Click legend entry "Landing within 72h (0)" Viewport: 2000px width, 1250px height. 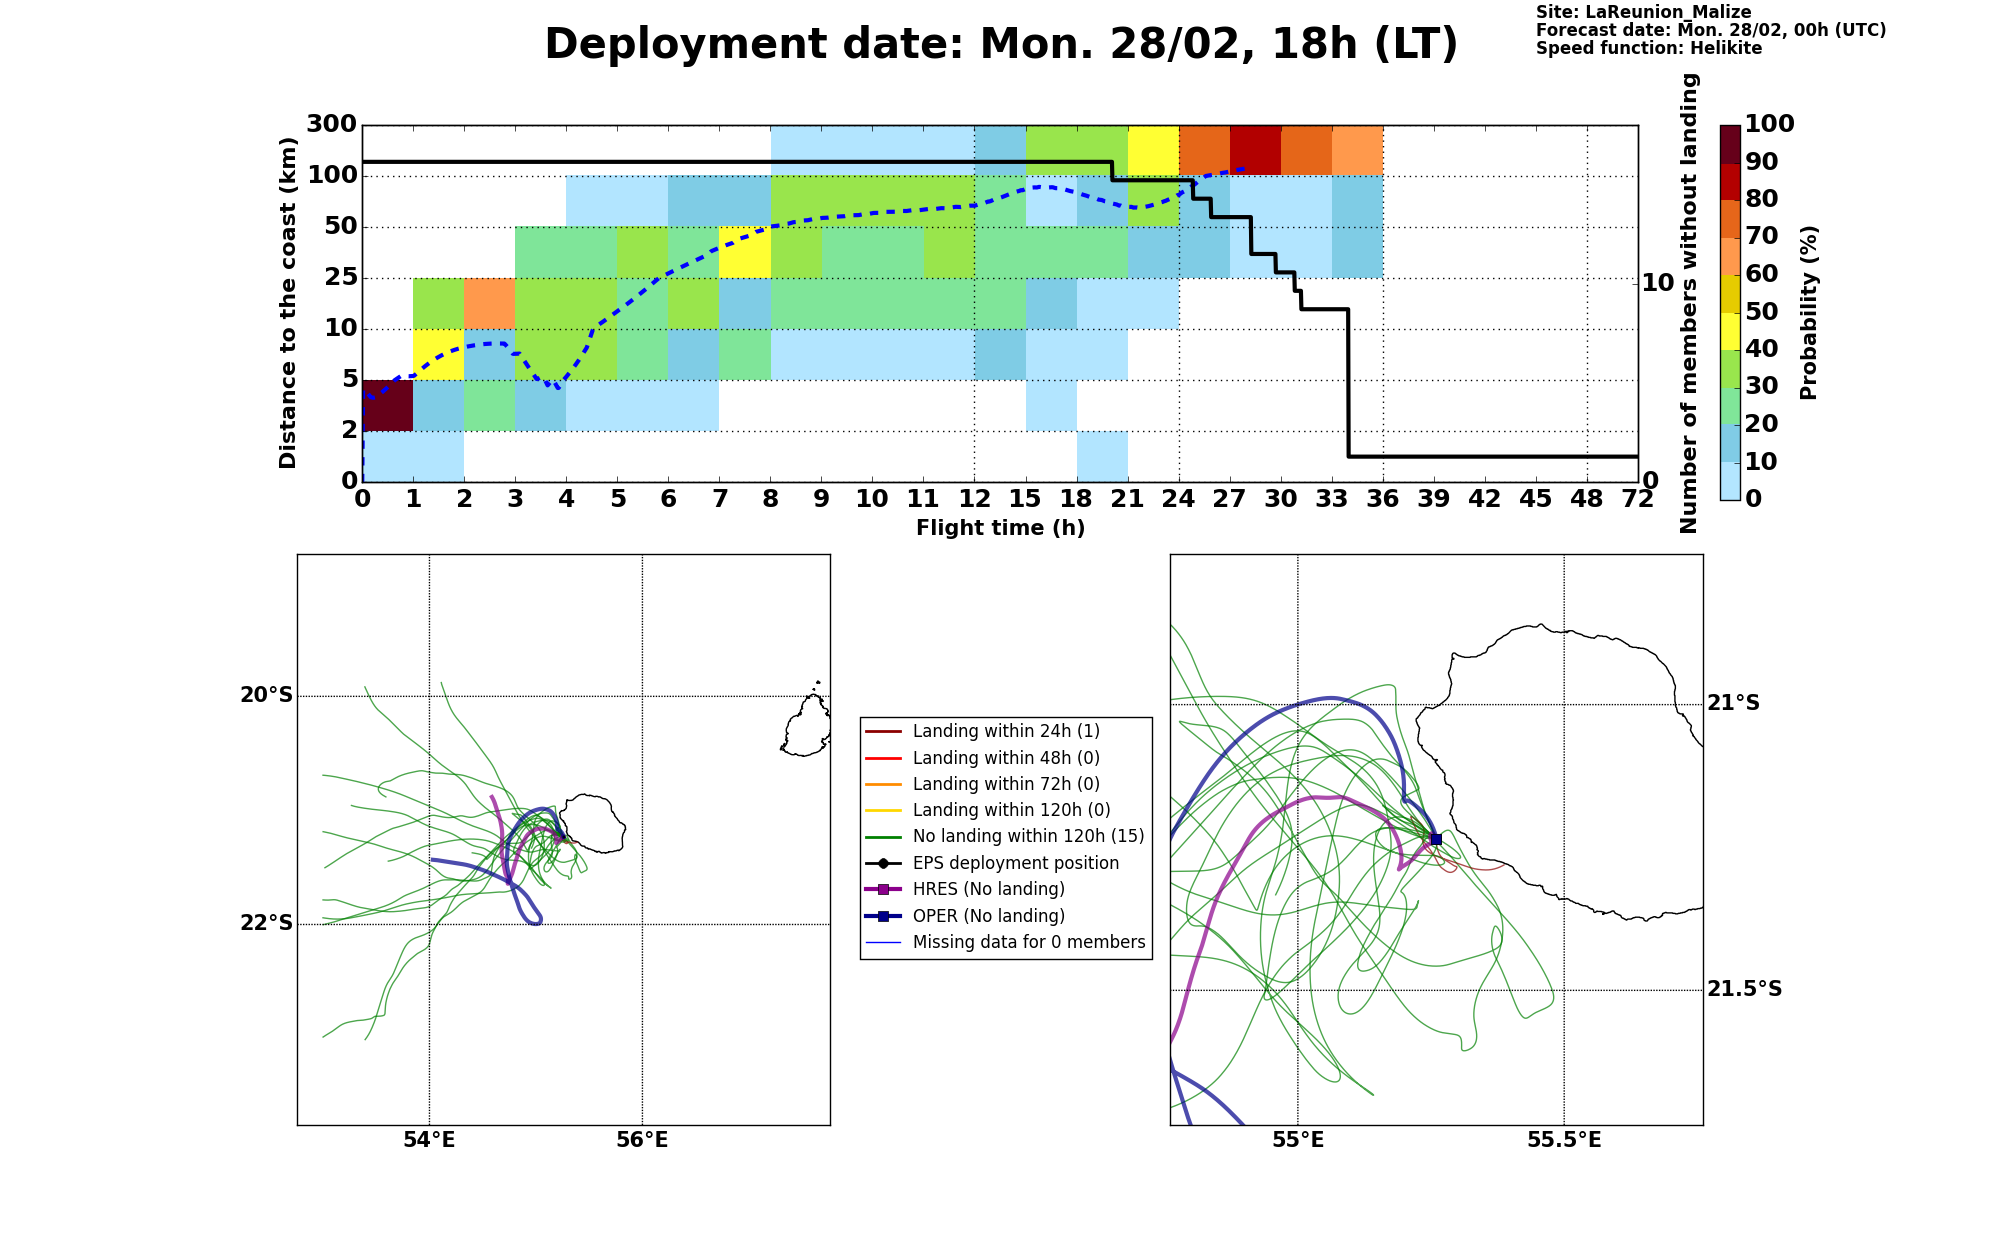coord(1006,784)
